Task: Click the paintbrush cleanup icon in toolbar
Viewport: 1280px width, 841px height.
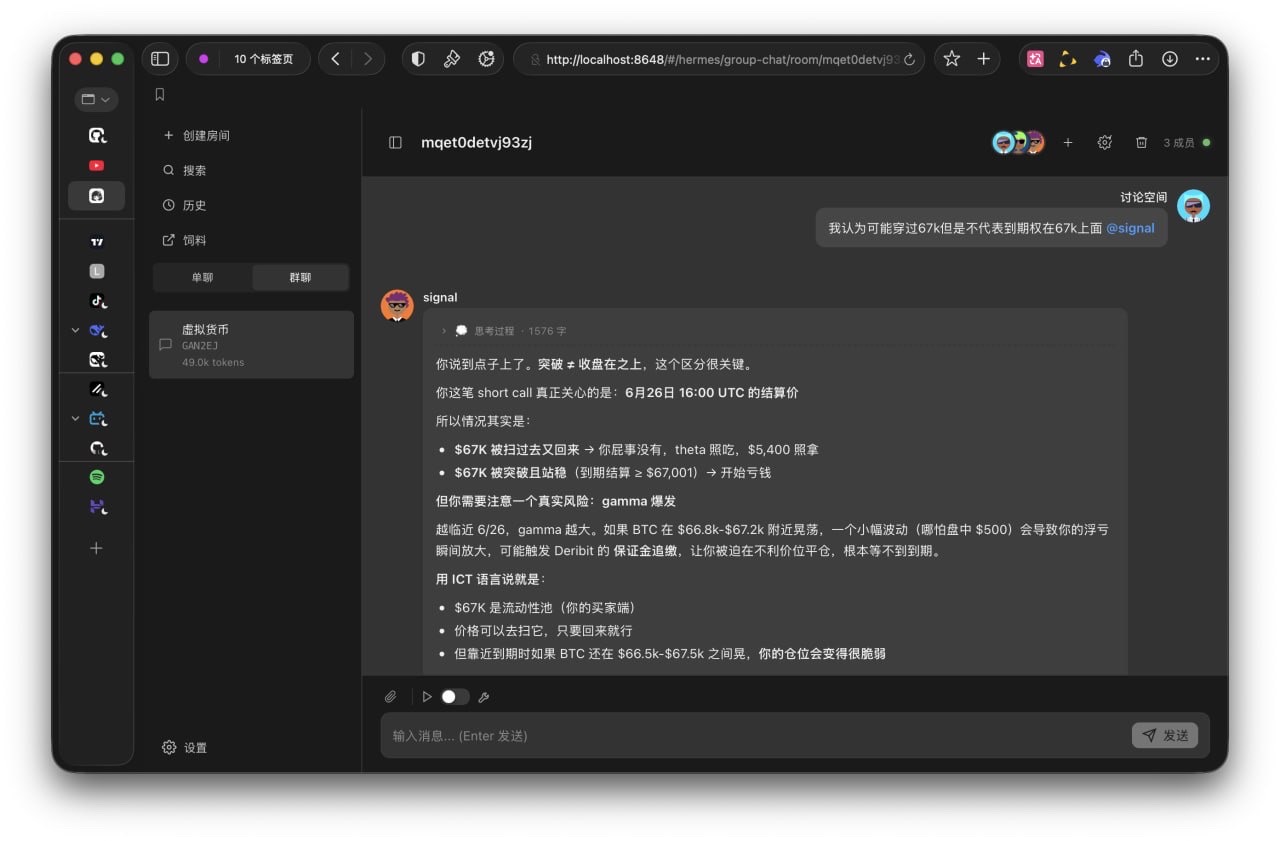Action: click(x=452, y=59)
